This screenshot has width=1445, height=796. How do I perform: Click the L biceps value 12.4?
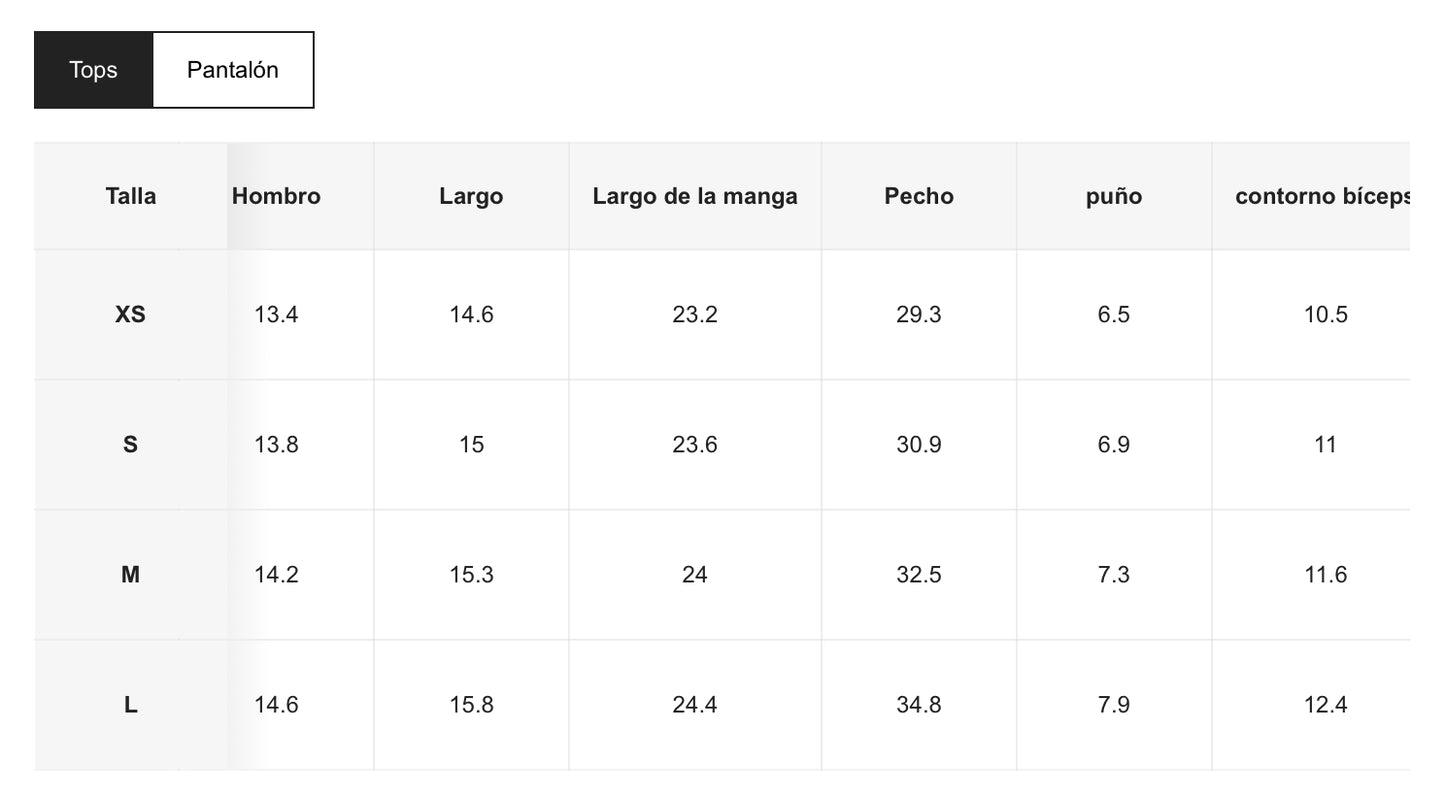pyautogui.click(x=1326, y=705)
